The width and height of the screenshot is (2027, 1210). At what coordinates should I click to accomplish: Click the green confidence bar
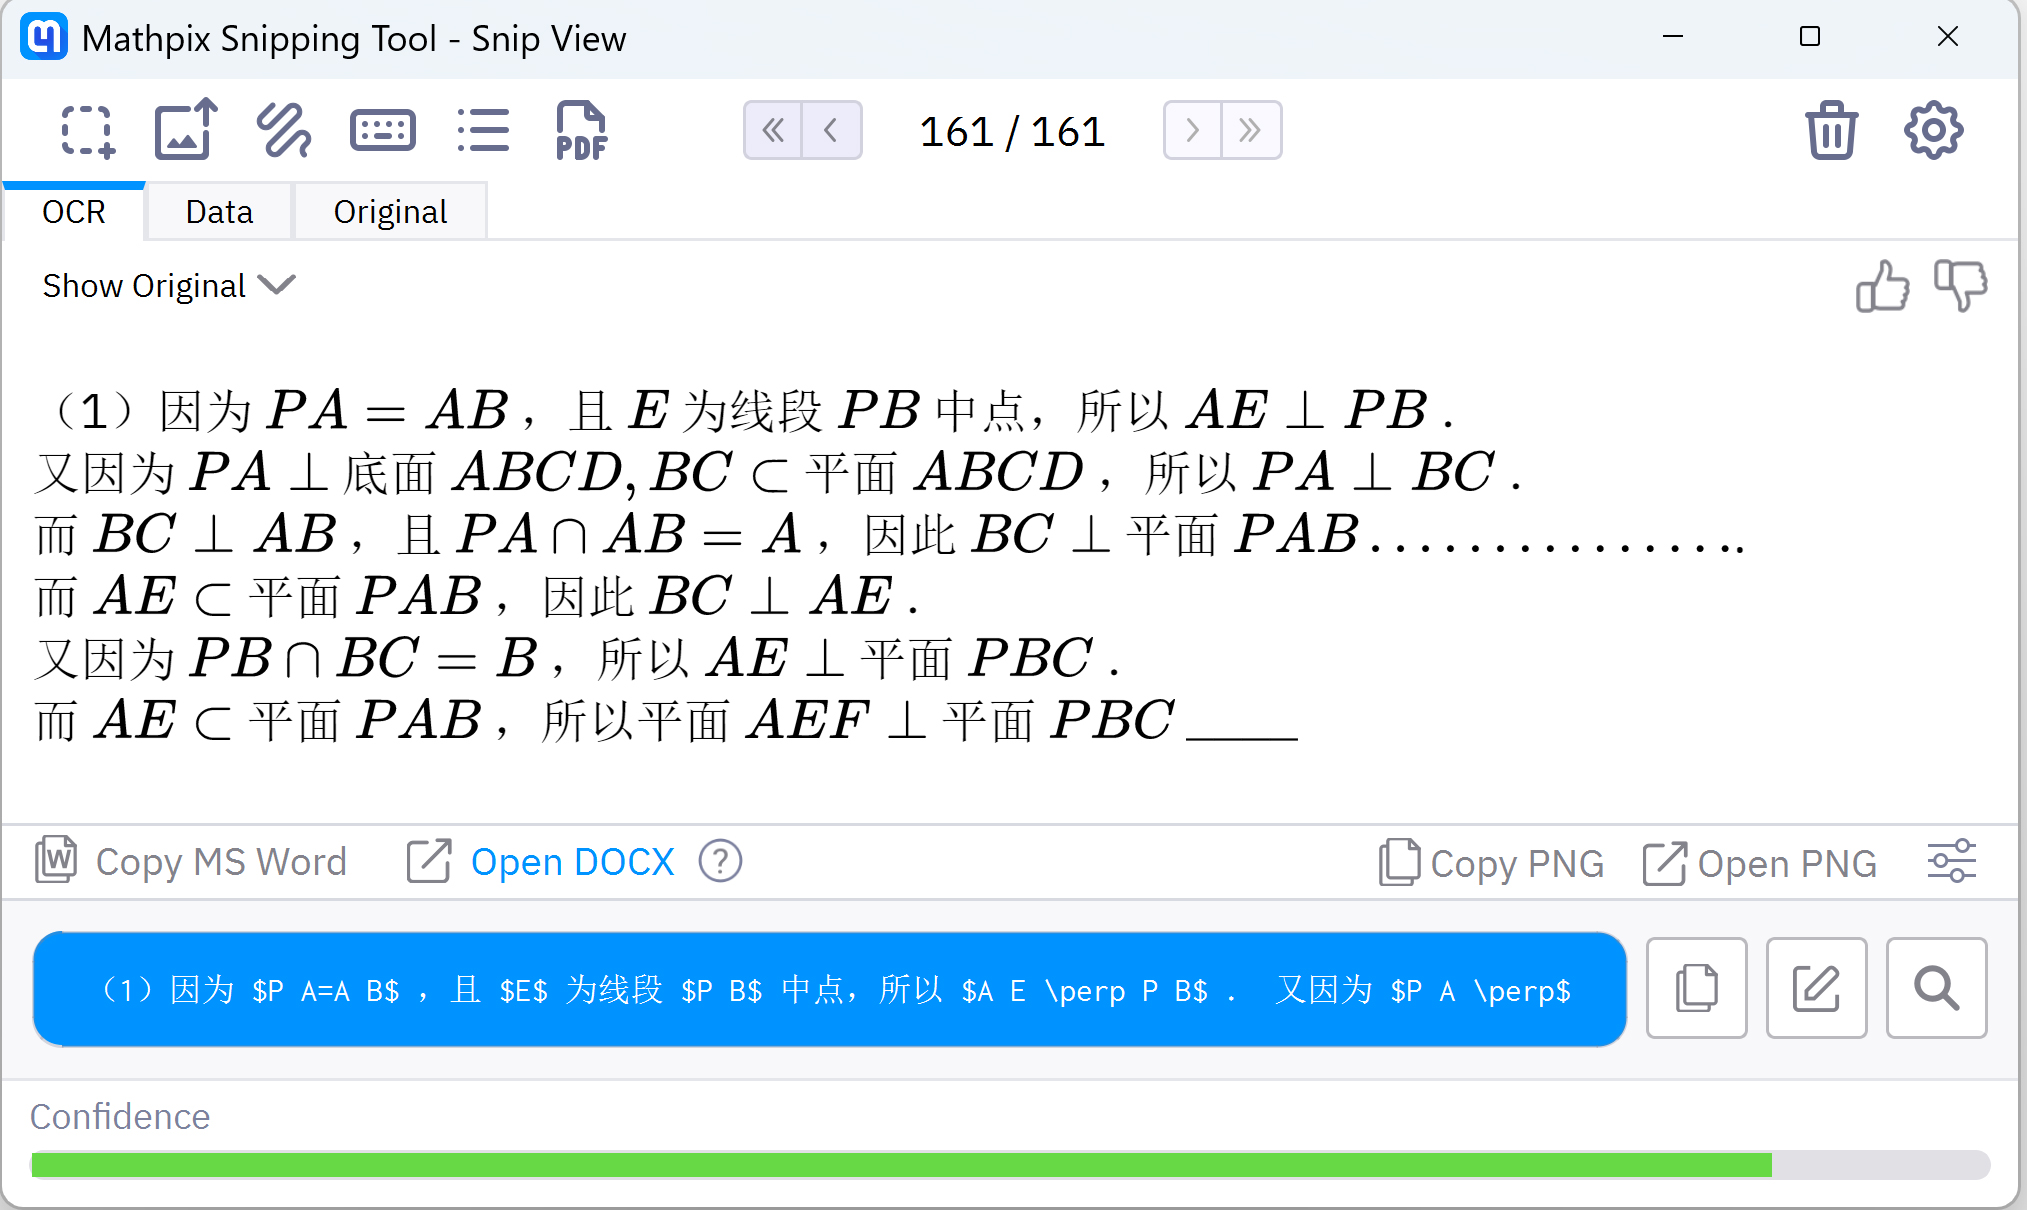tap(901, 1165)
